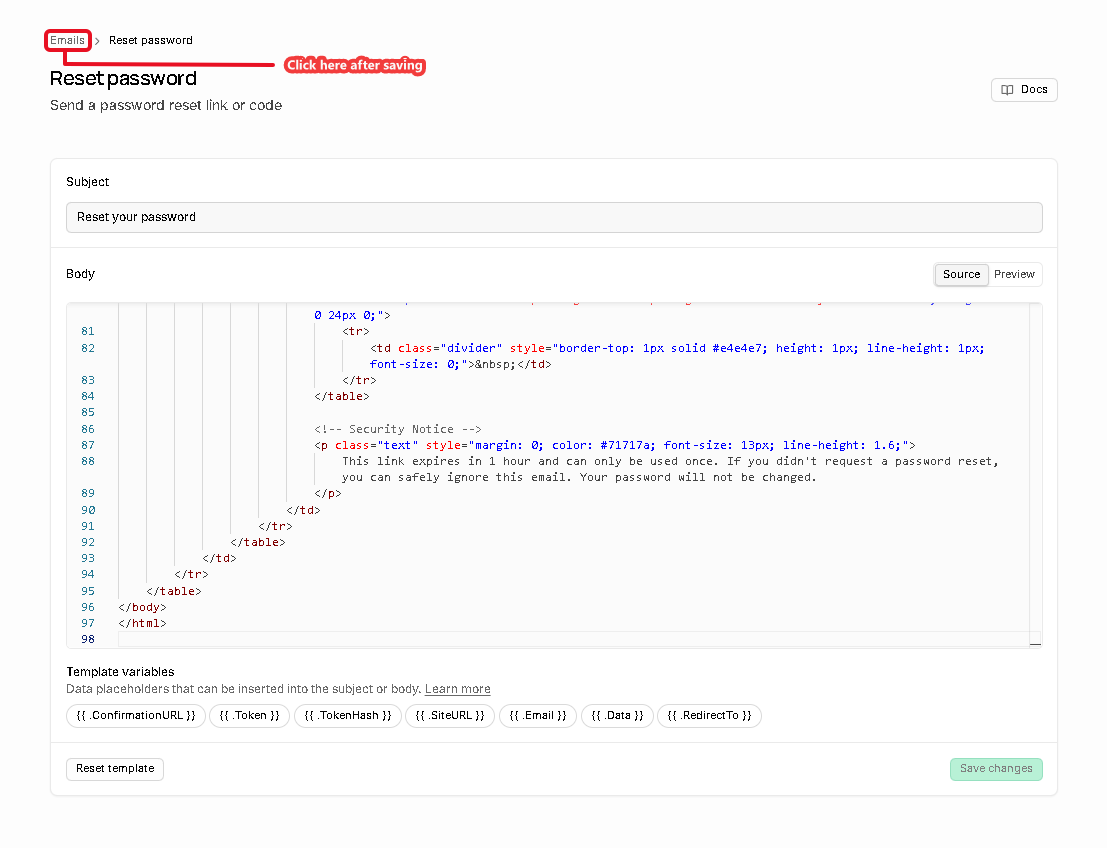Insert the {{ .ConfirmationURL }} variable
Viewport: 1107px width, 848px height.
[136, 715]
